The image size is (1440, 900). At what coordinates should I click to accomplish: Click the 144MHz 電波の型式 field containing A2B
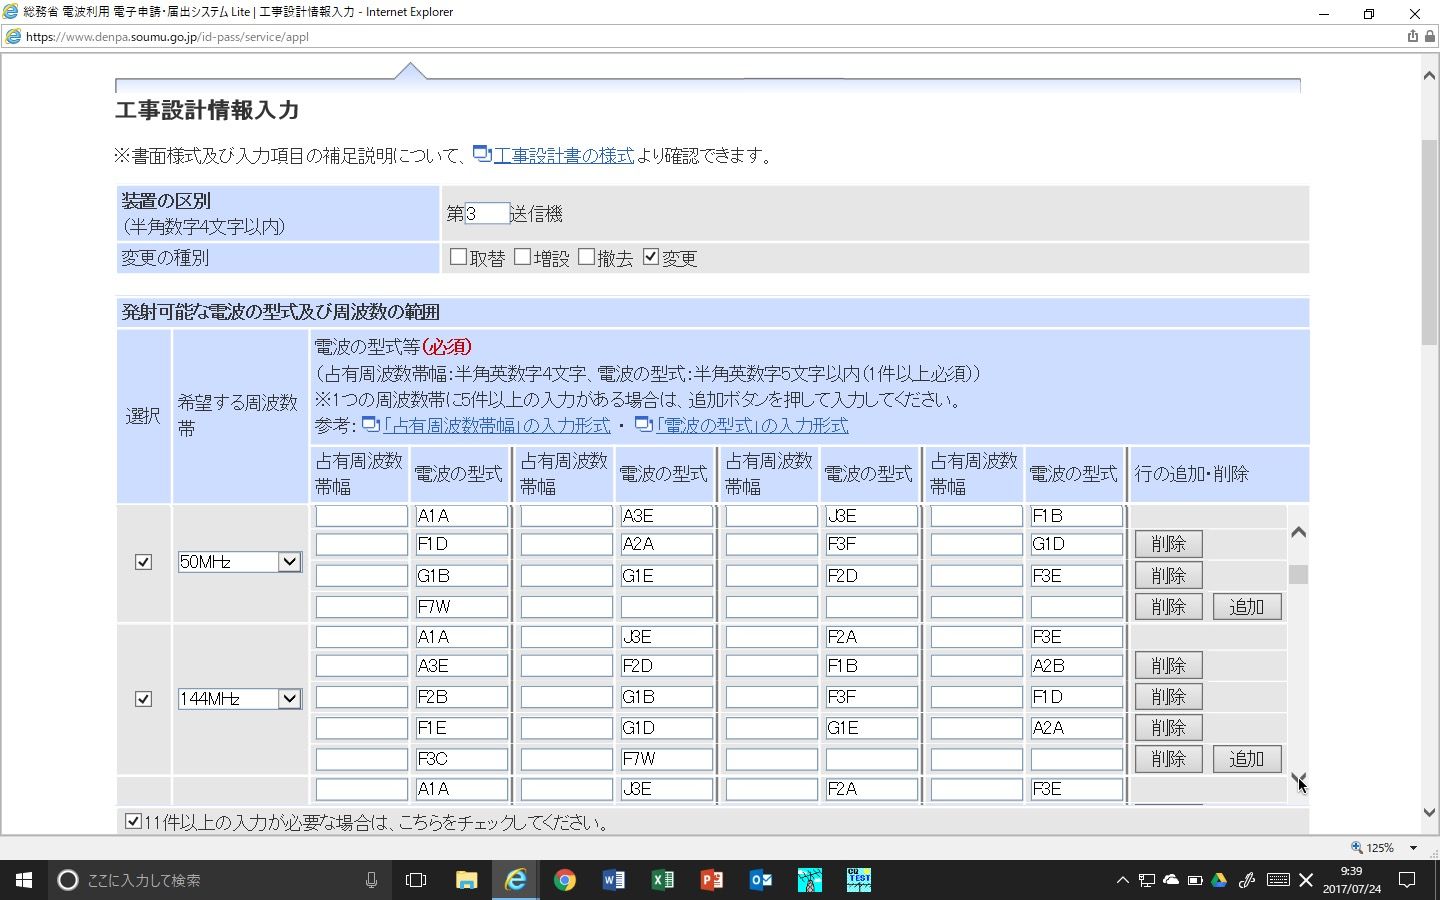(x=1076, y=666)
